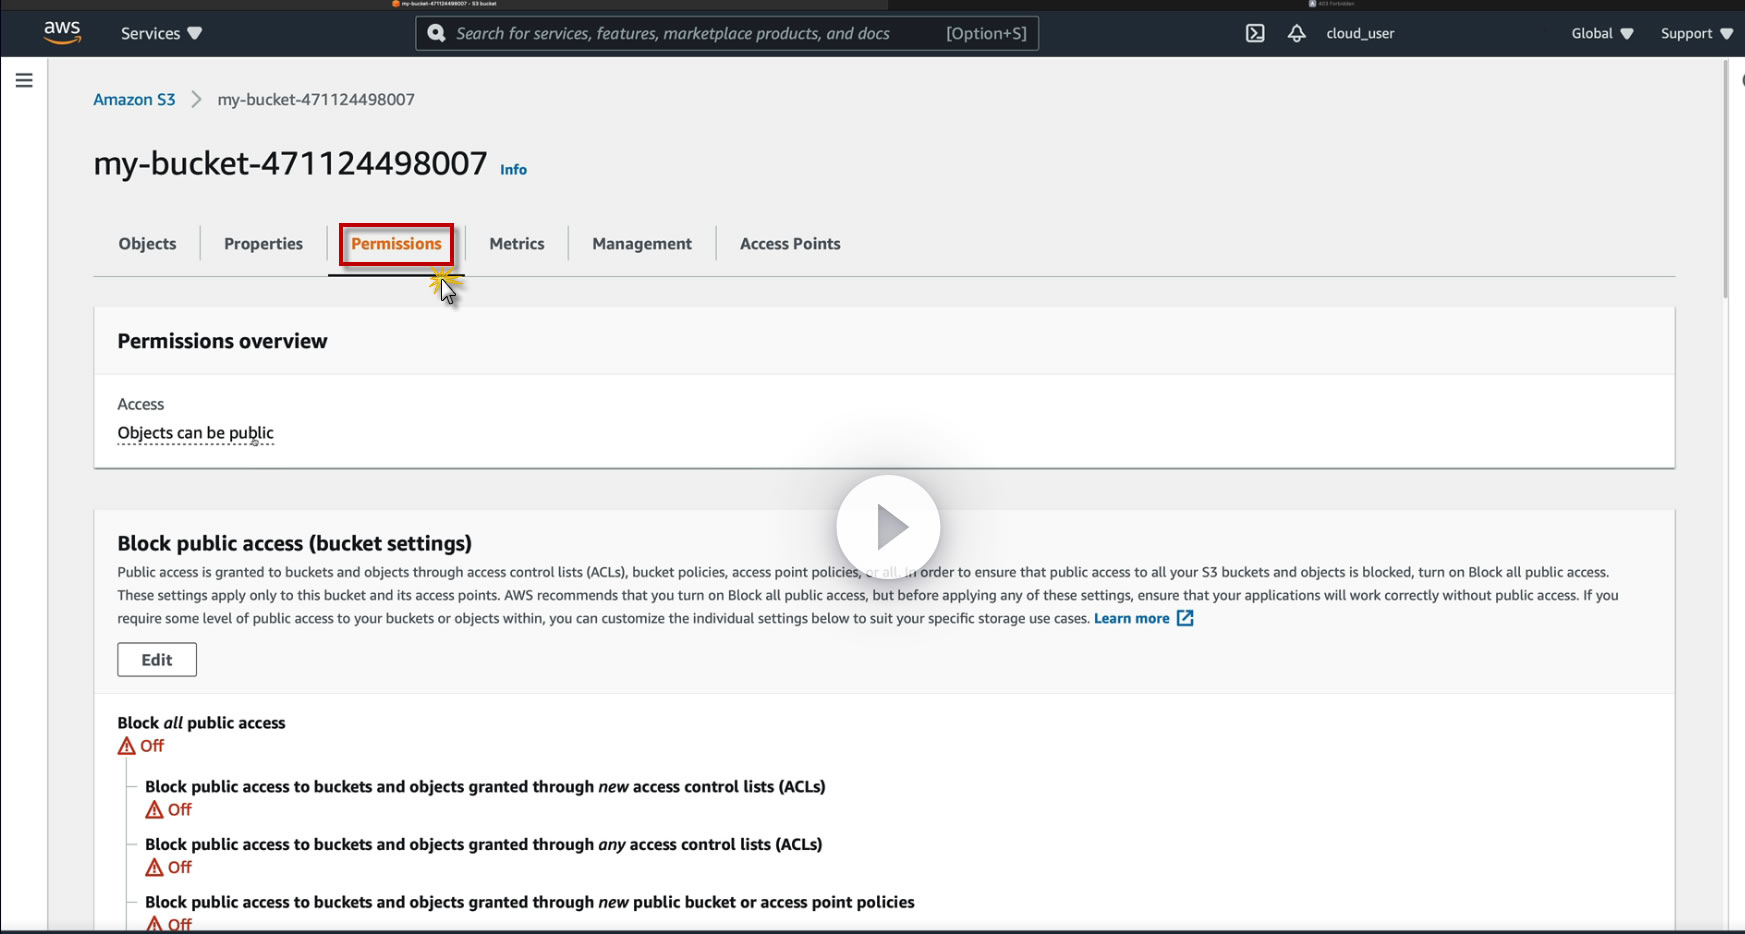
Task: Click the Amazon S3 breadcrumb link
Action: 134,99
